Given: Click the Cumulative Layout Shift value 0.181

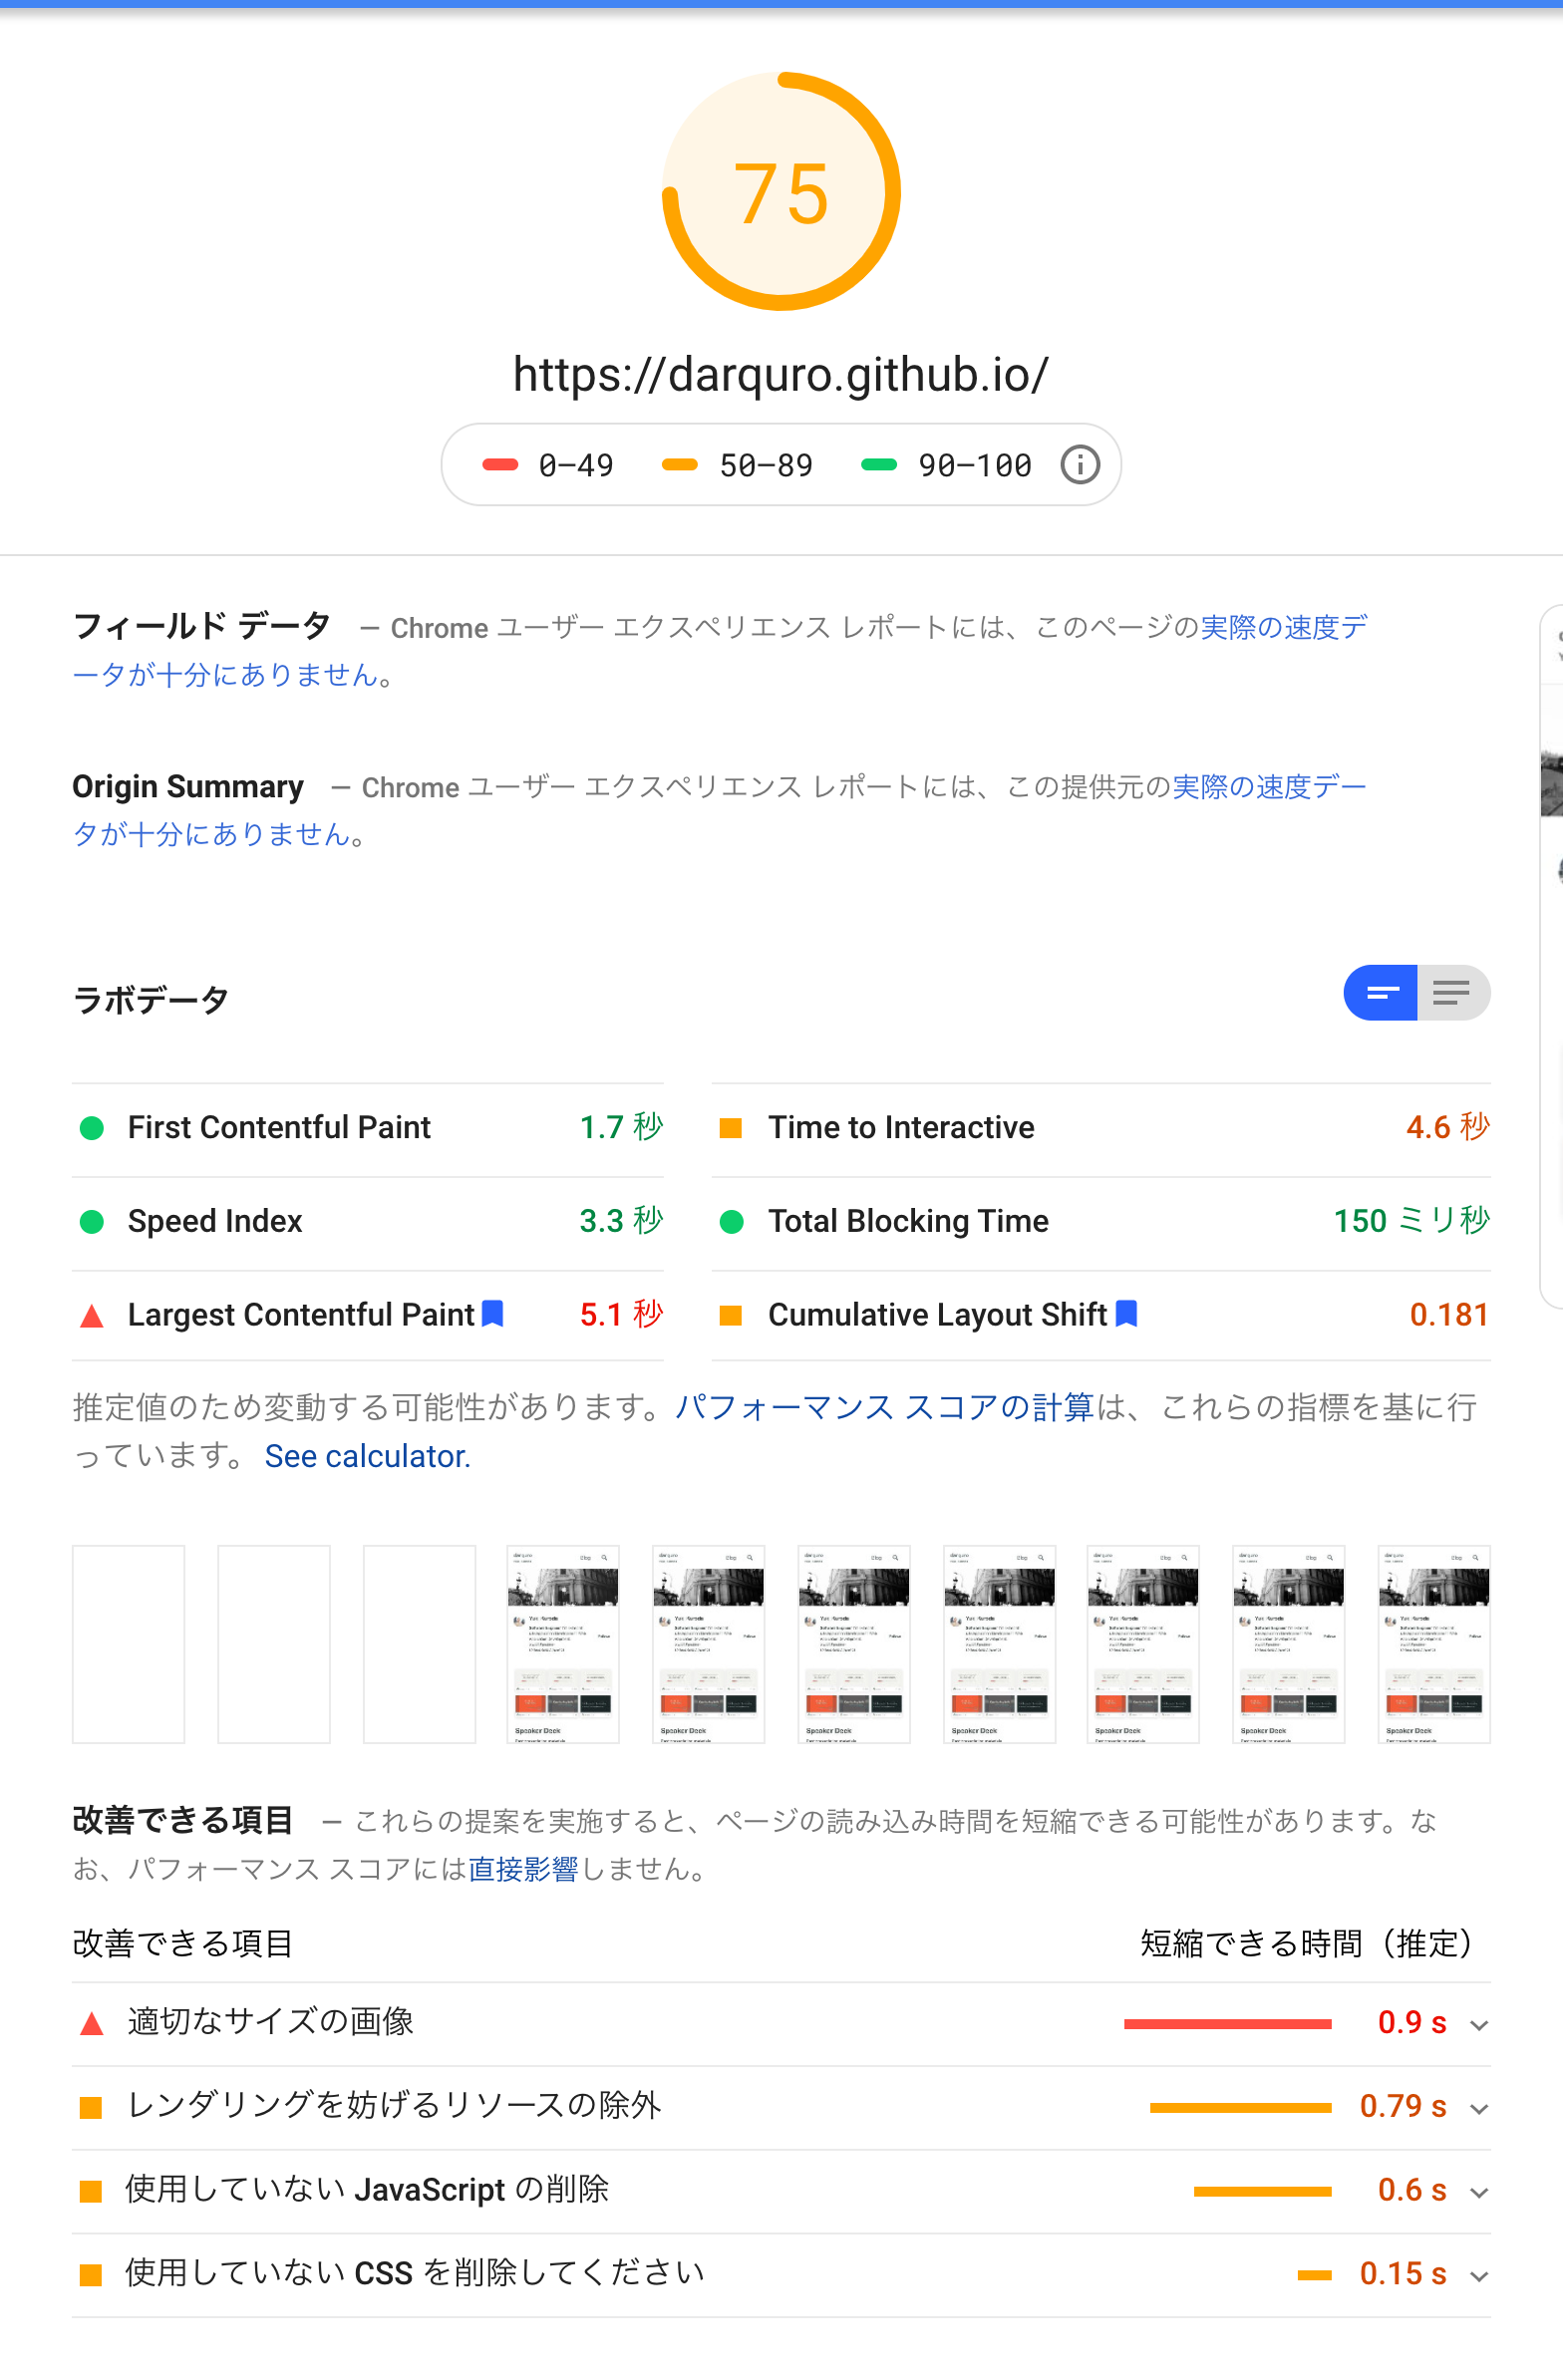Looking at the screenshot, I should (x=1449, y=1314).
